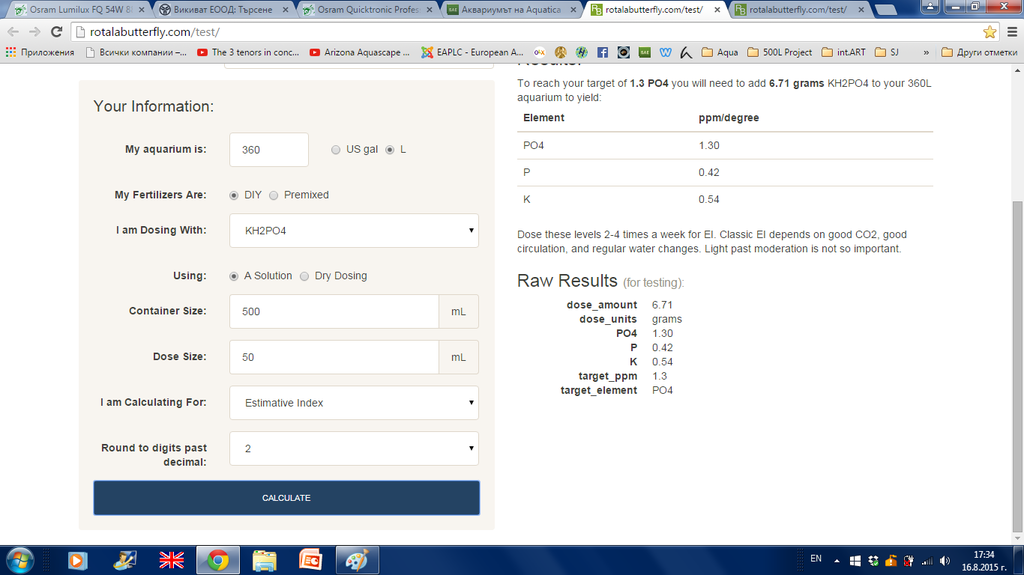Open the Arizona Aquascape bookmark

(x=360, y=52)
